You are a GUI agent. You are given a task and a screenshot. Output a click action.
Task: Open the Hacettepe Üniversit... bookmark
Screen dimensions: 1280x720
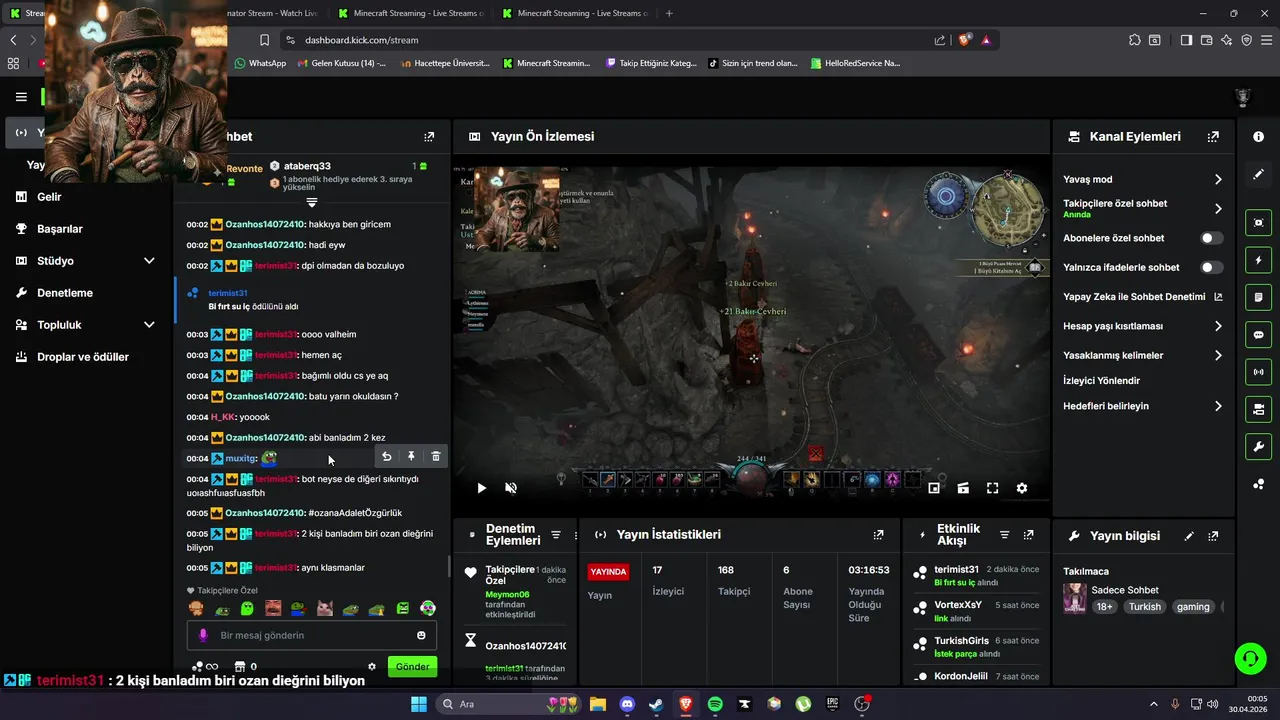click(x=445, y=63)
